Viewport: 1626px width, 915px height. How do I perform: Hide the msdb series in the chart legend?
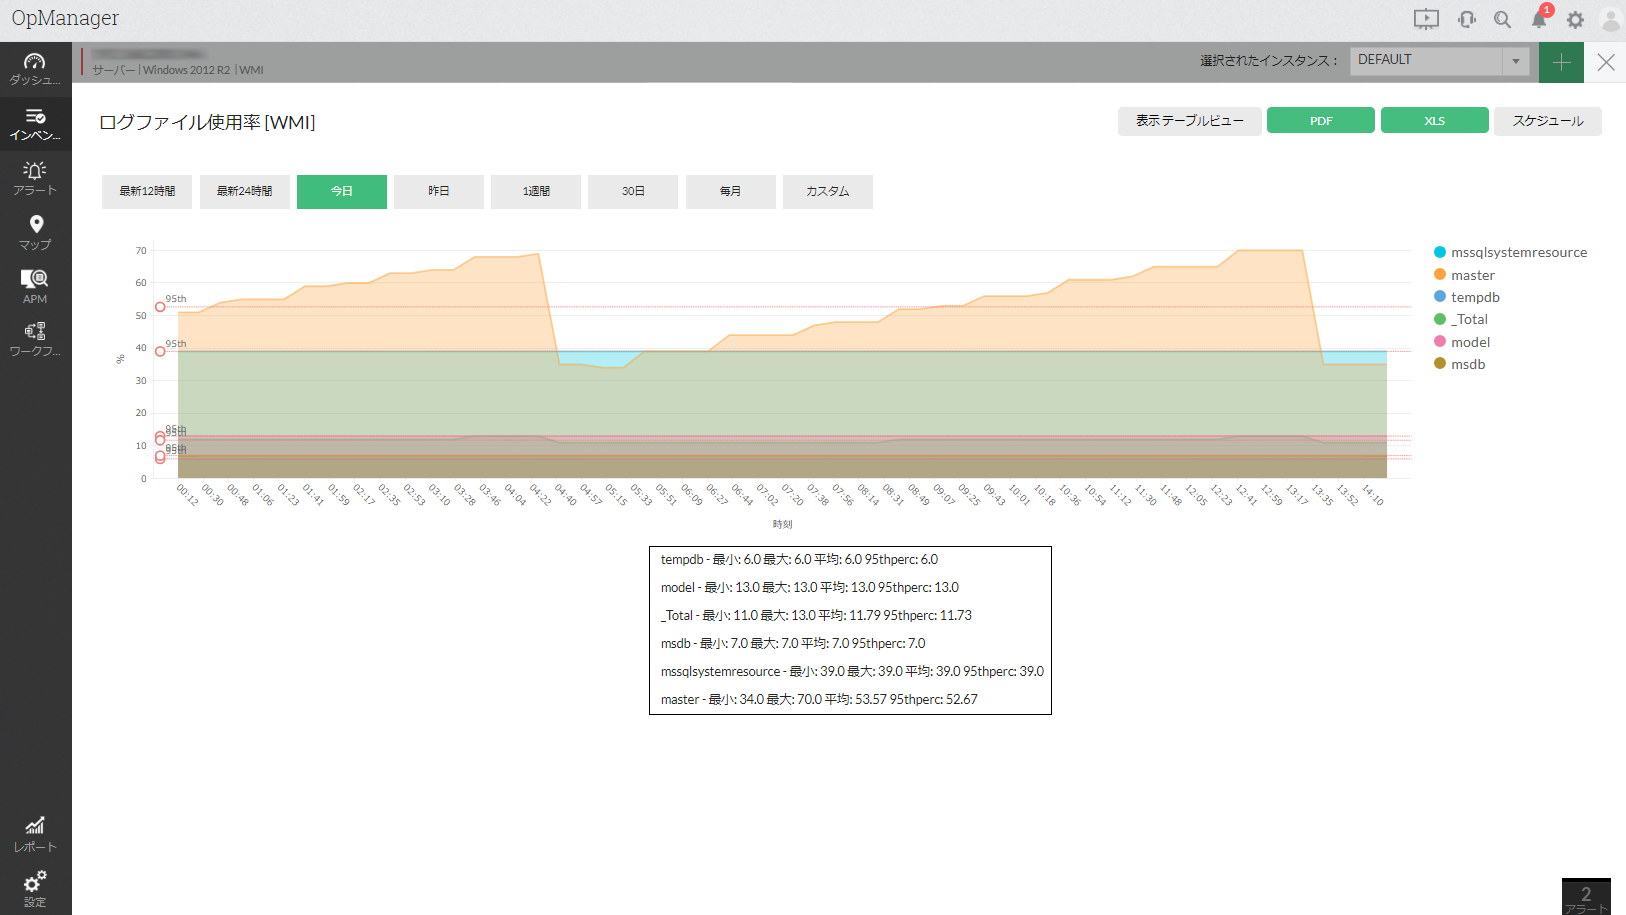[1464, 364]
